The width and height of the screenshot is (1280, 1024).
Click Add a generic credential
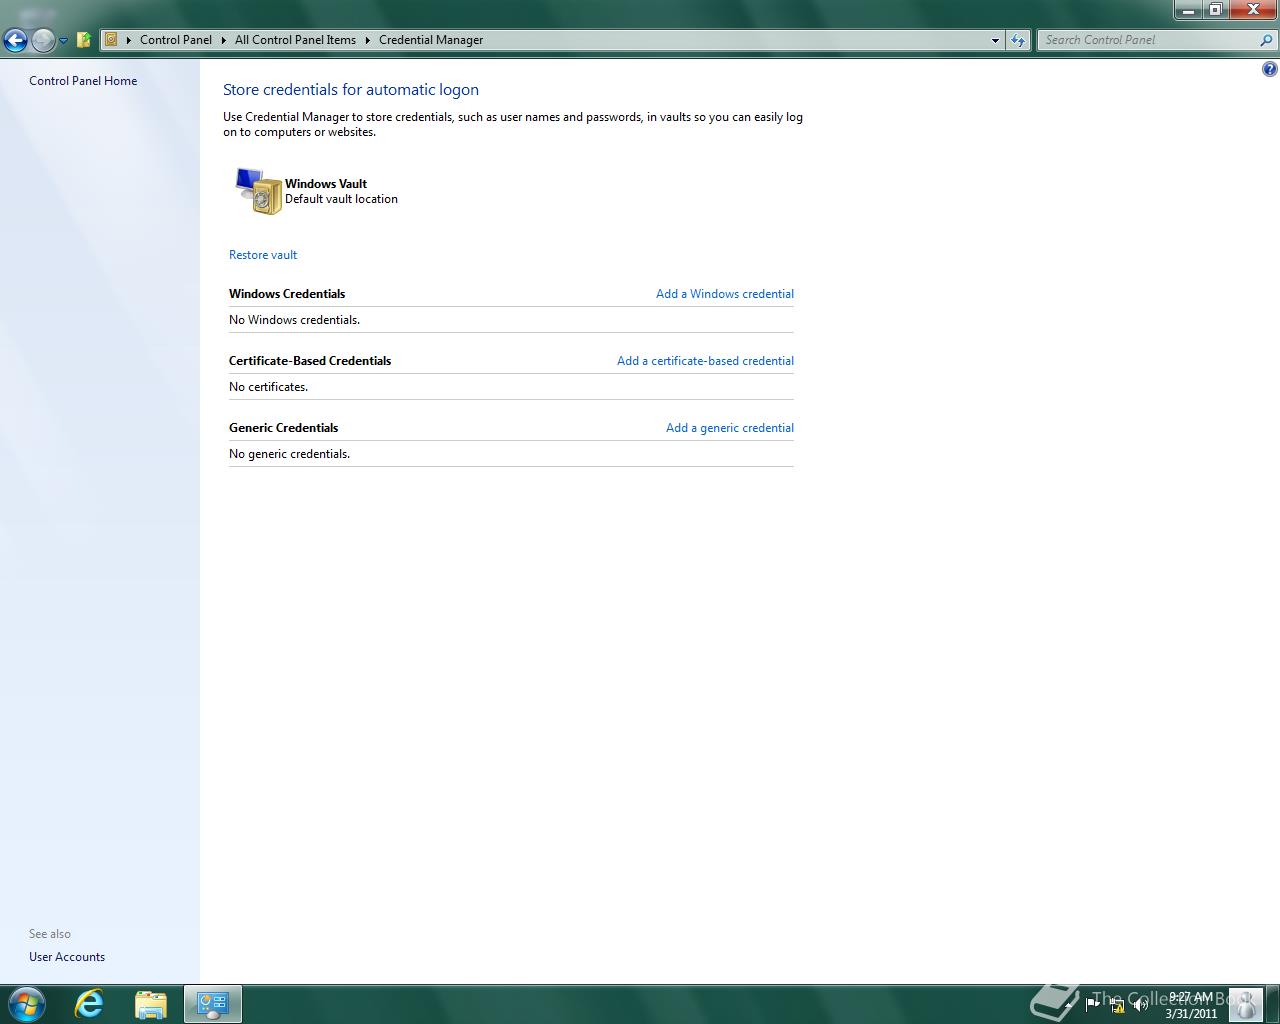click(730, 428)
